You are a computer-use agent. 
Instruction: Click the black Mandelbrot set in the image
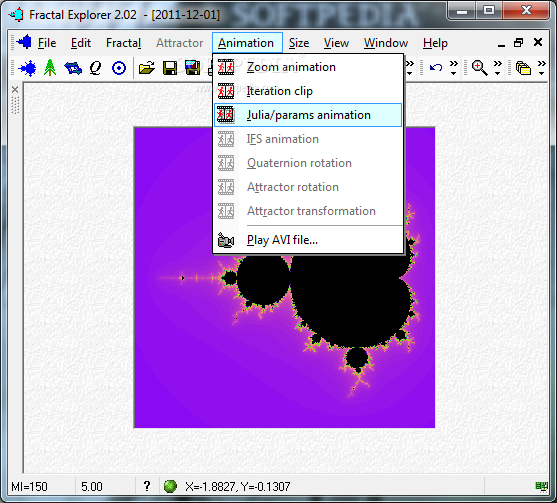pos(352,302)
